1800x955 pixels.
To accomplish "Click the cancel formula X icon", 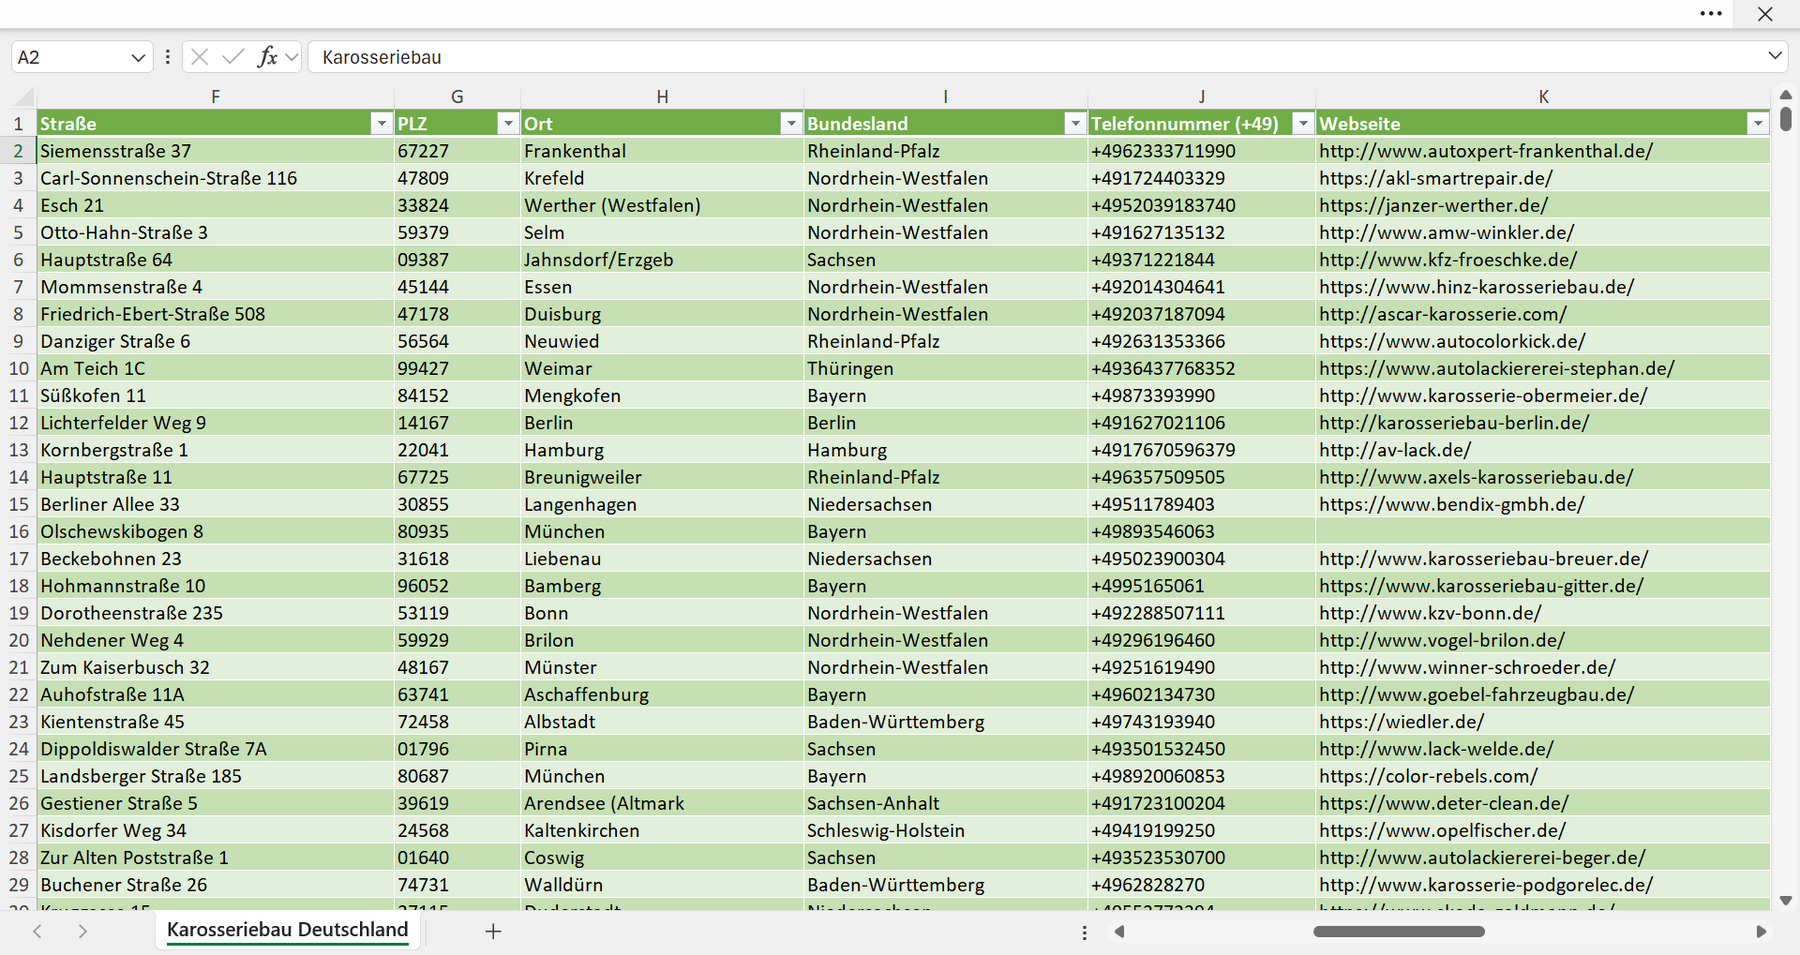I will point(199,57).
